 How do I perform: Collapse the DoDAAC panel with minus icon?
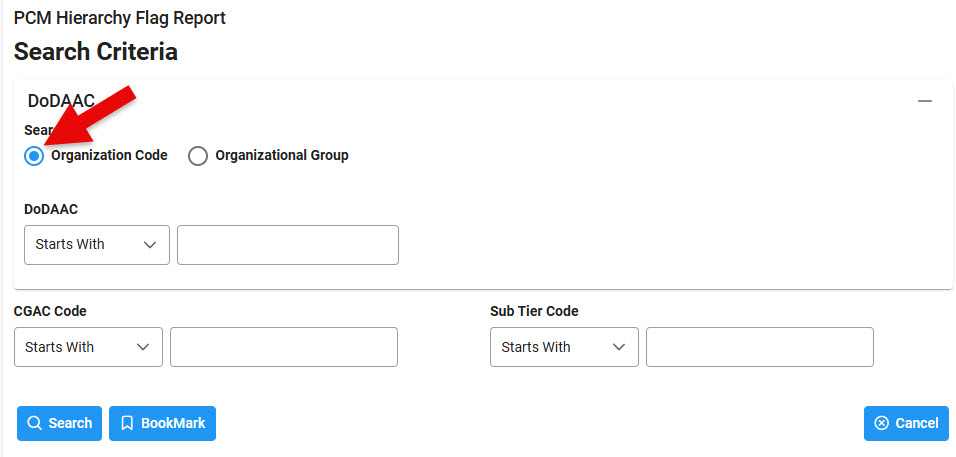(925, 101)
